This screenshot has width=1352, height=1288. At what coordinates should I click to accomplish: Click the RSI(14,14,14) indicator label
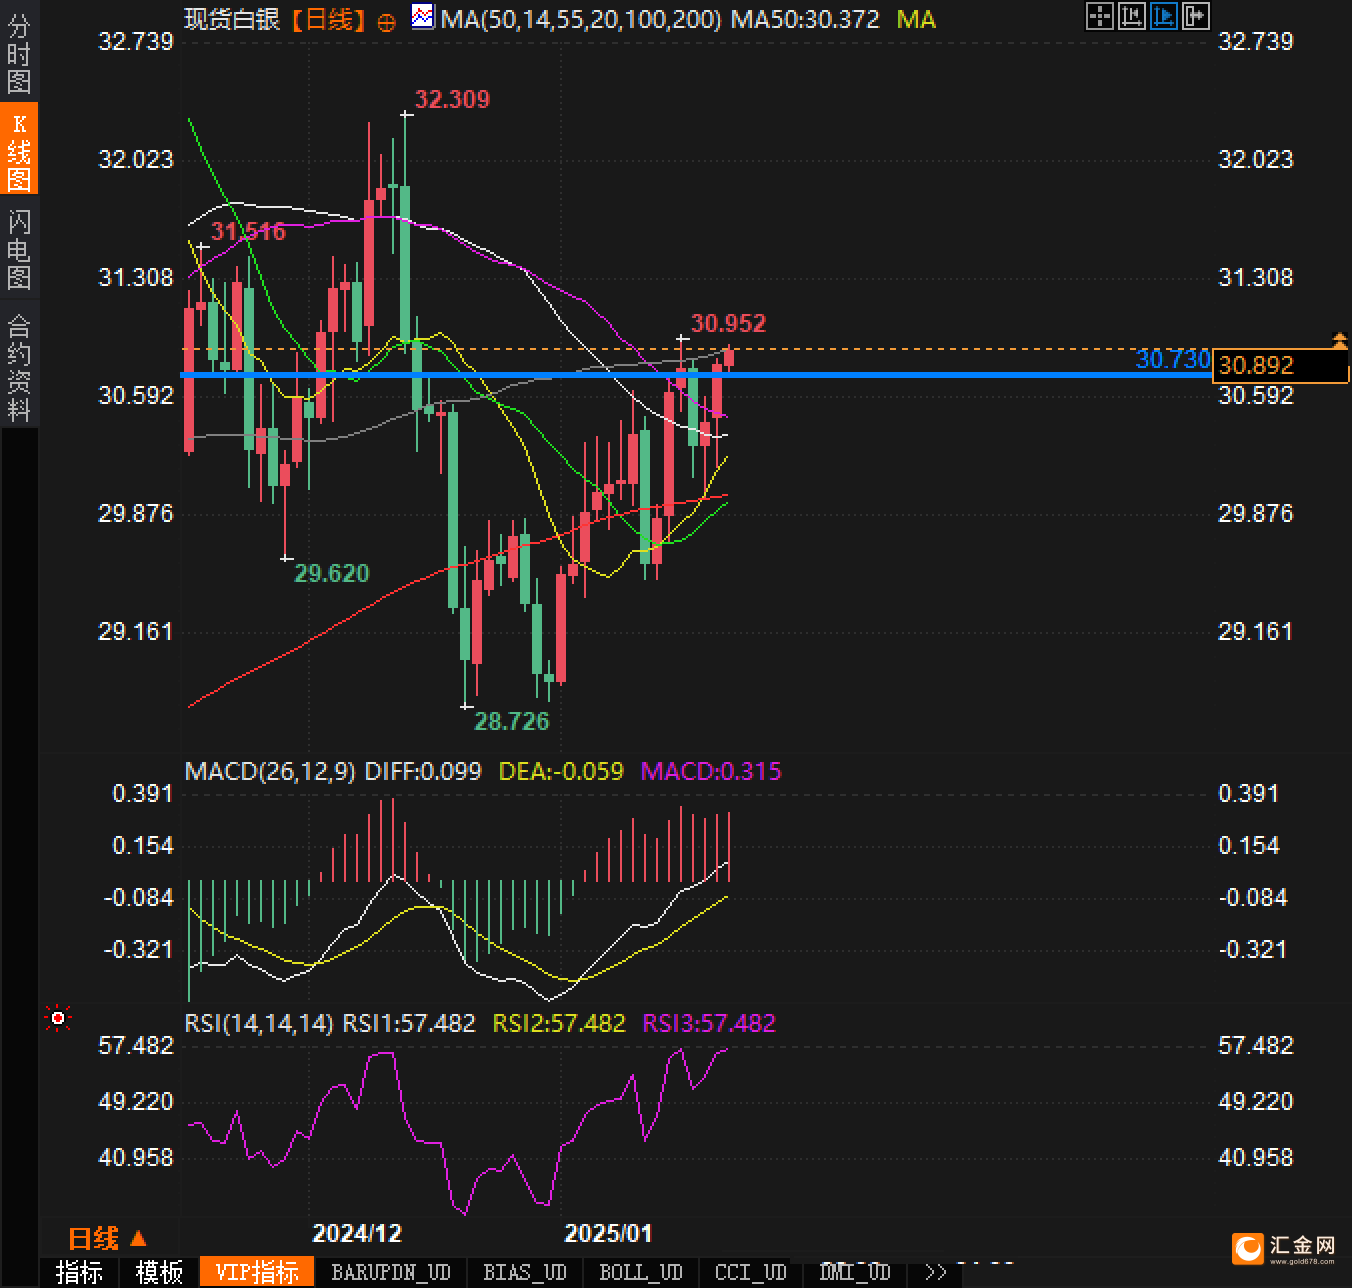coord(259,1023)
